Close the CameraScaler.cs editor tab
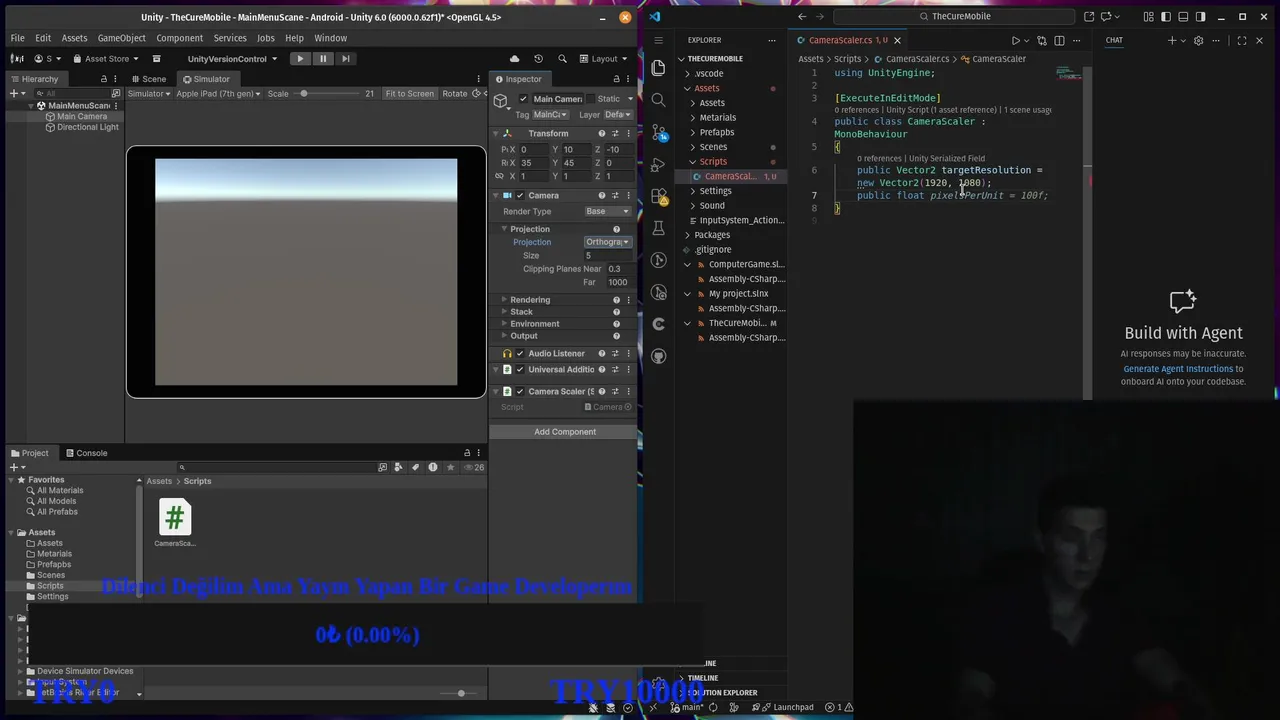Screen dimensions: 1280x720 897,40
